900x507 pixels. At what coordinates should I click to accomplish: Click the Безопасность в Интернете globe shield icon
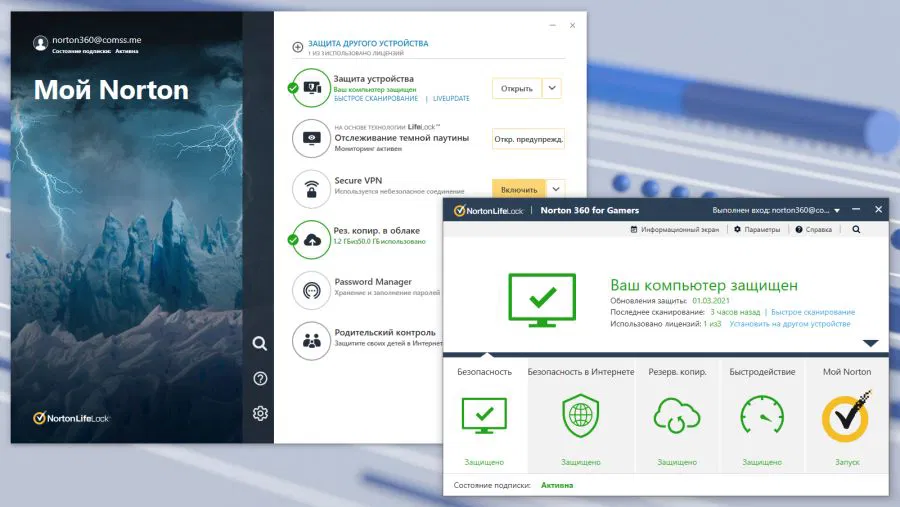pyautogui.click(x=580, y=416)
